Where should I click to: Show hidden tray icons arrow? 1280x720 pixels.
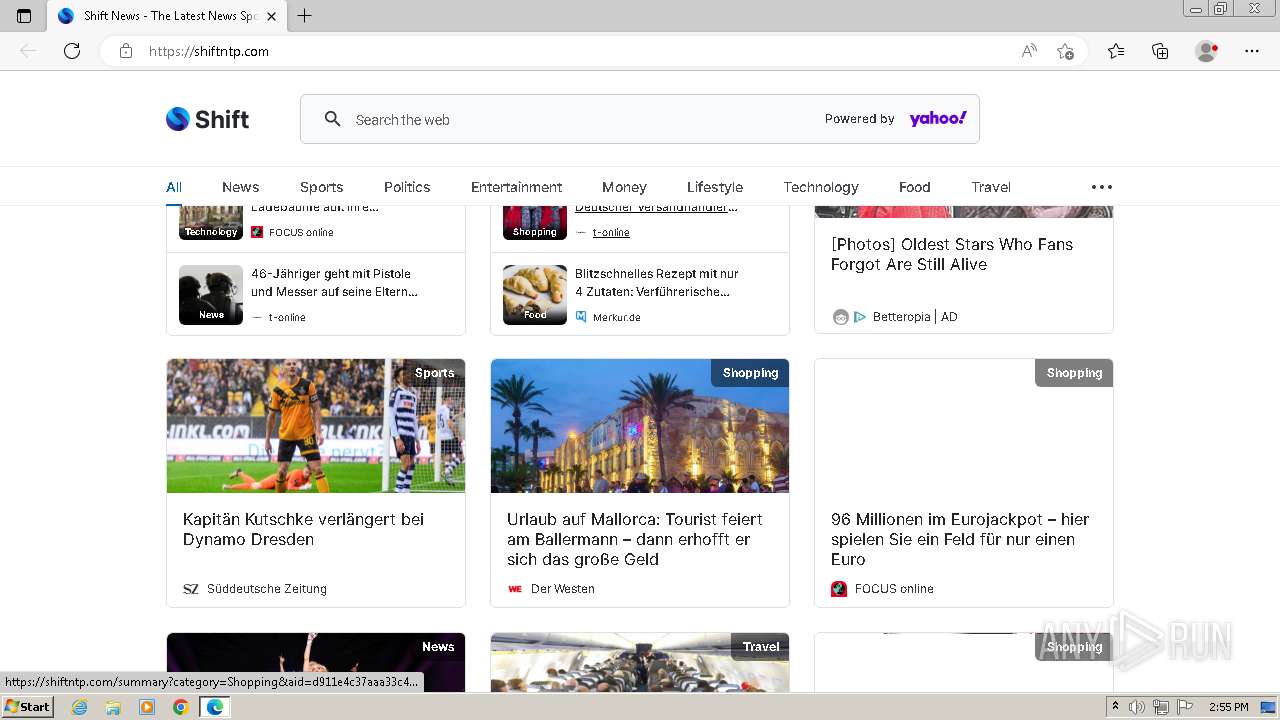pyautogui.click(x=1116, y=707)
